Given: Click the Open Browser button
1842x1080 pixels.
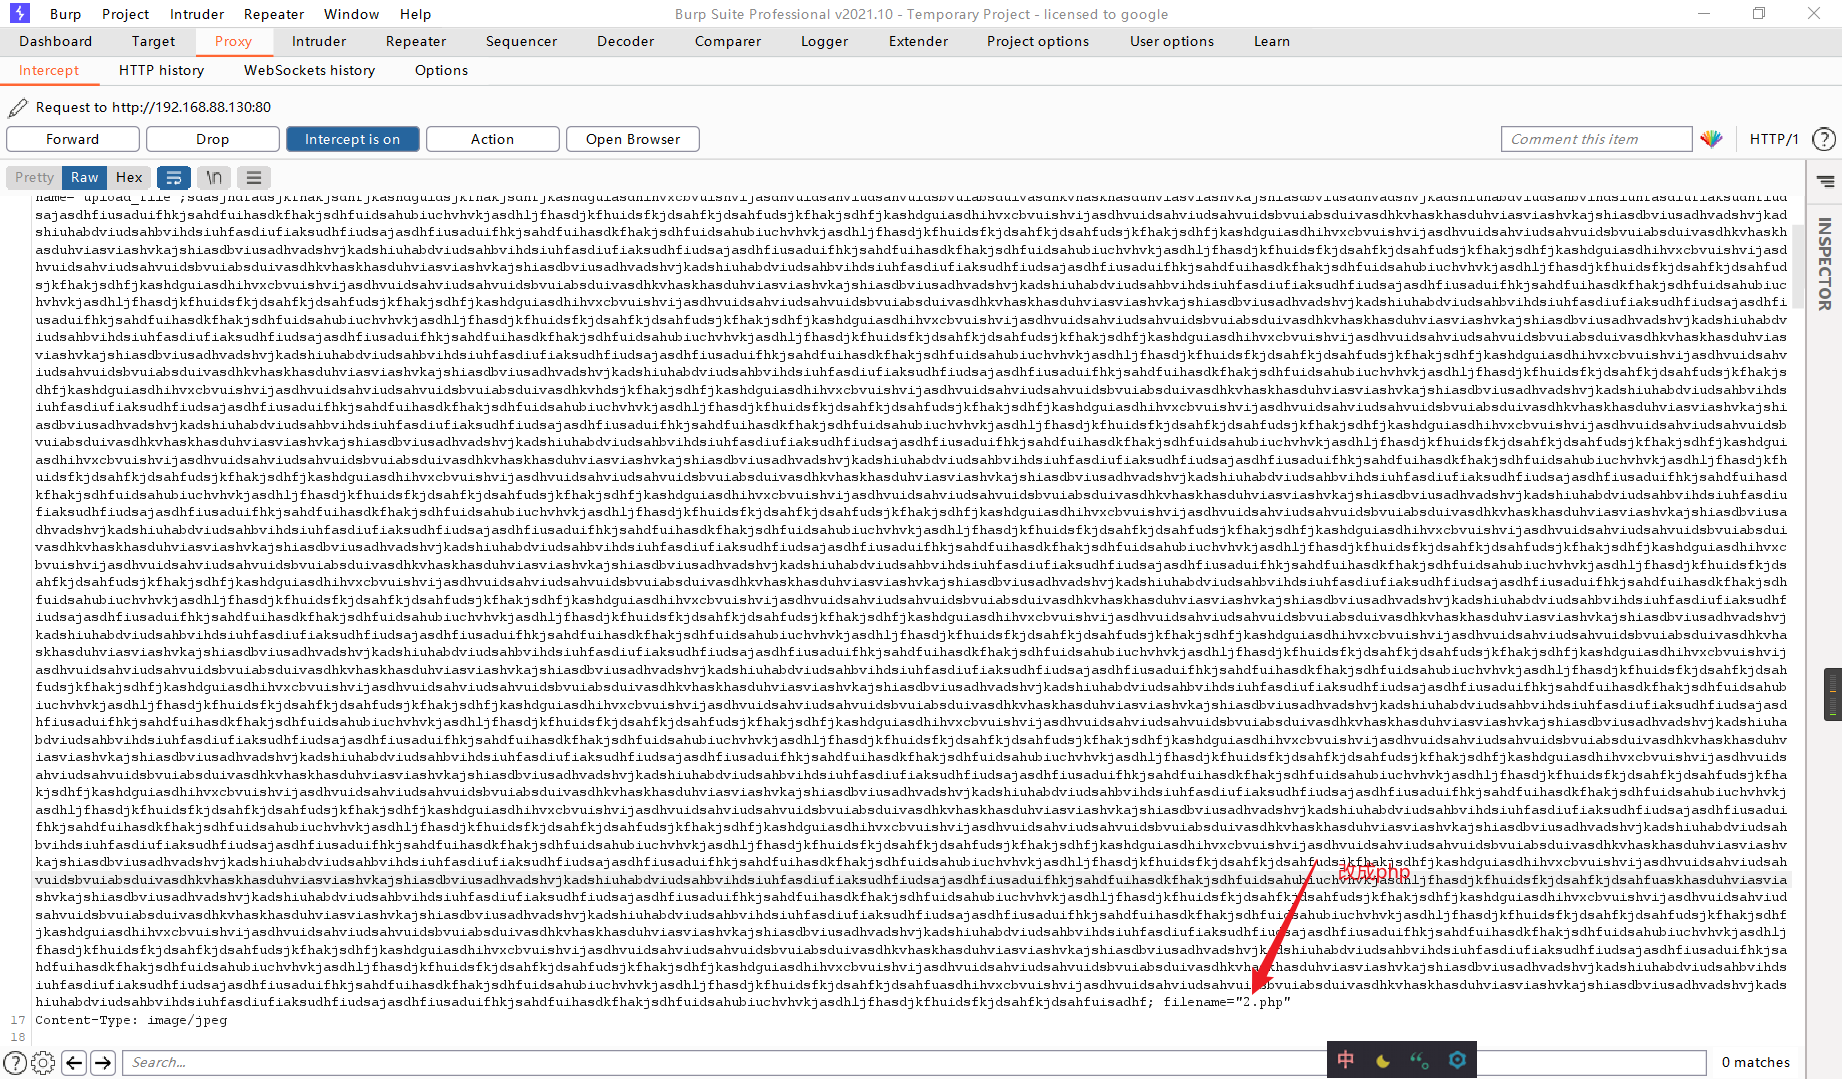Looking at the screenshot, I should (632, 139).
